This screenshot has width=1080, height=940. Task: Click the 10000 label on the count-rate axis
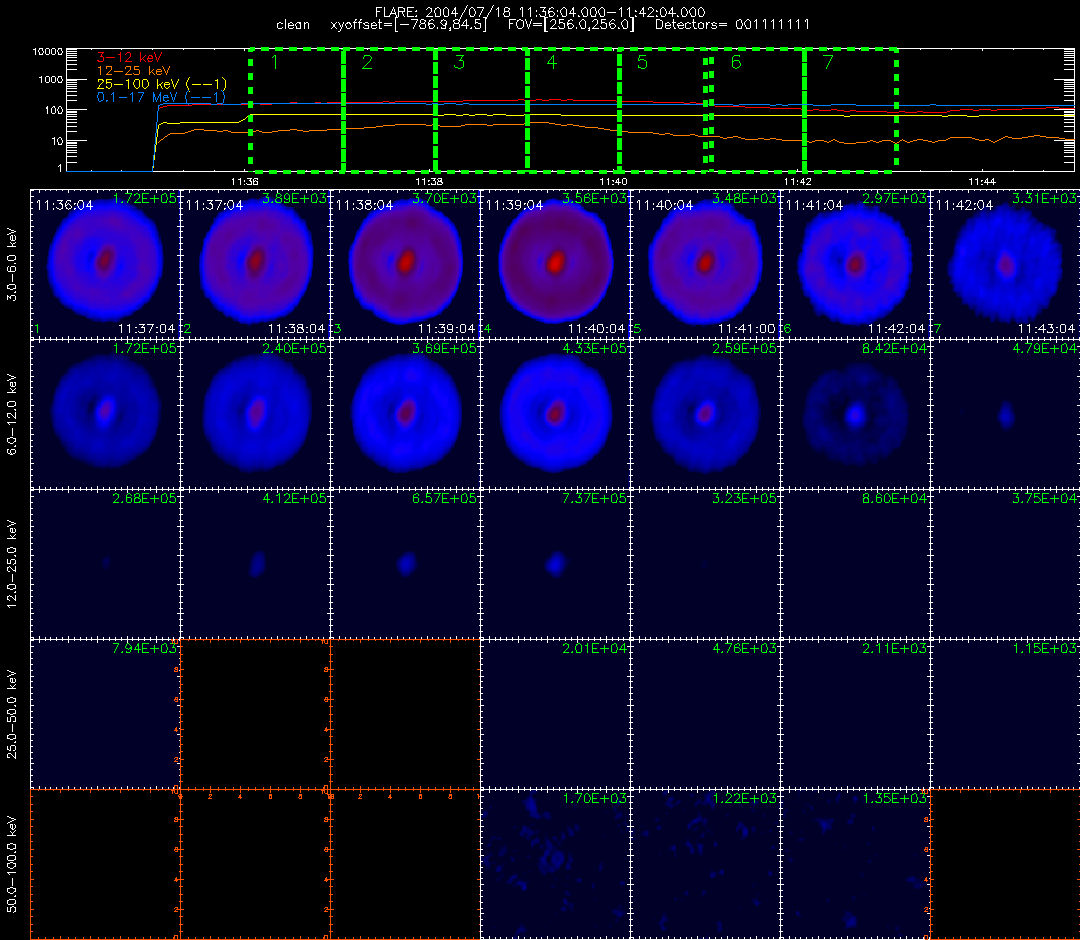pos(48,52)
